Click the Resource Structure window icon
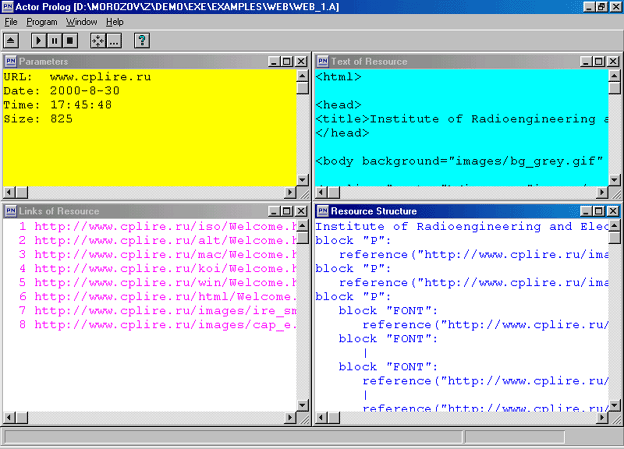Viewport: 624px width, 449px height. 323,211
